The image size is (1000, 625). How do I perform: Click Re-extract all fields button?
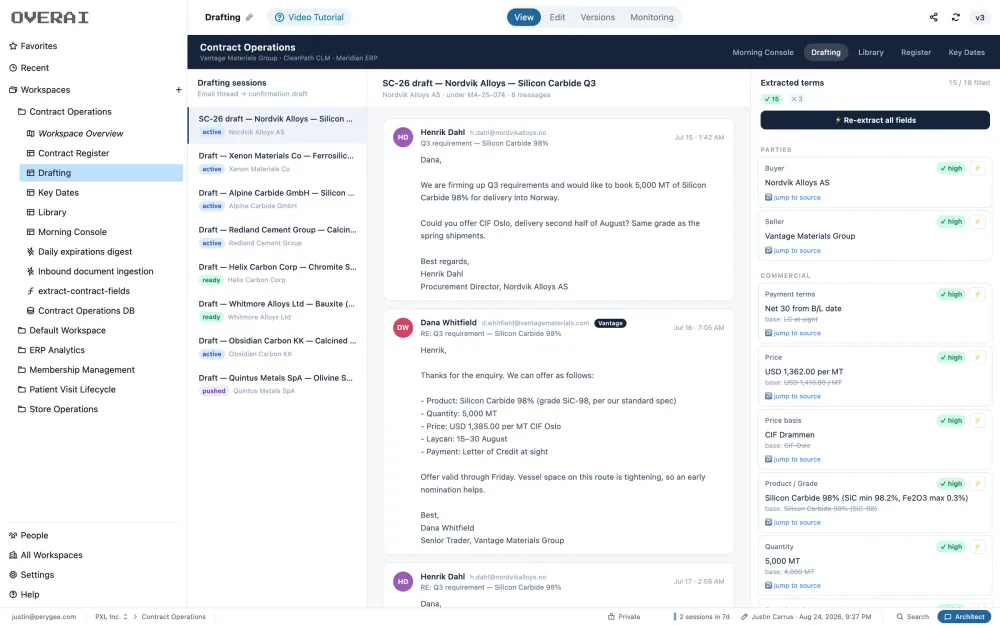click(x=875, y=120)
